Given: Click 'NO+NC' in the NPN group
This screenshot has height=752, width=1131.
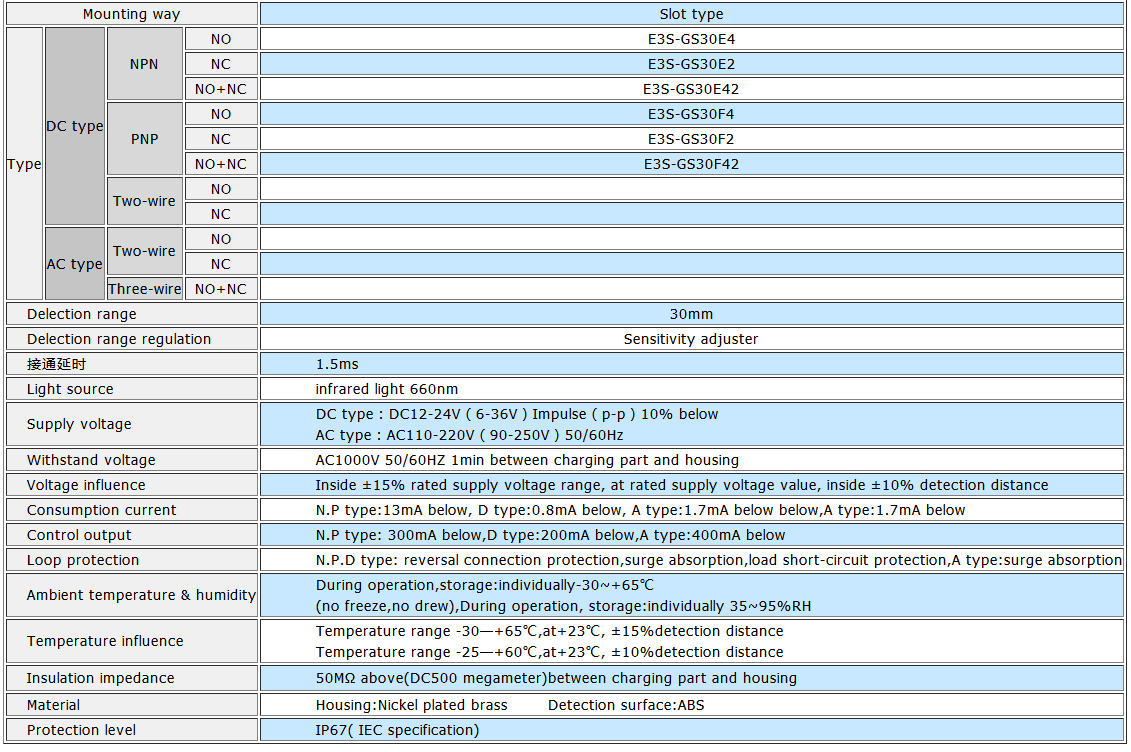Looking at the screenshot, I should 221,89.
